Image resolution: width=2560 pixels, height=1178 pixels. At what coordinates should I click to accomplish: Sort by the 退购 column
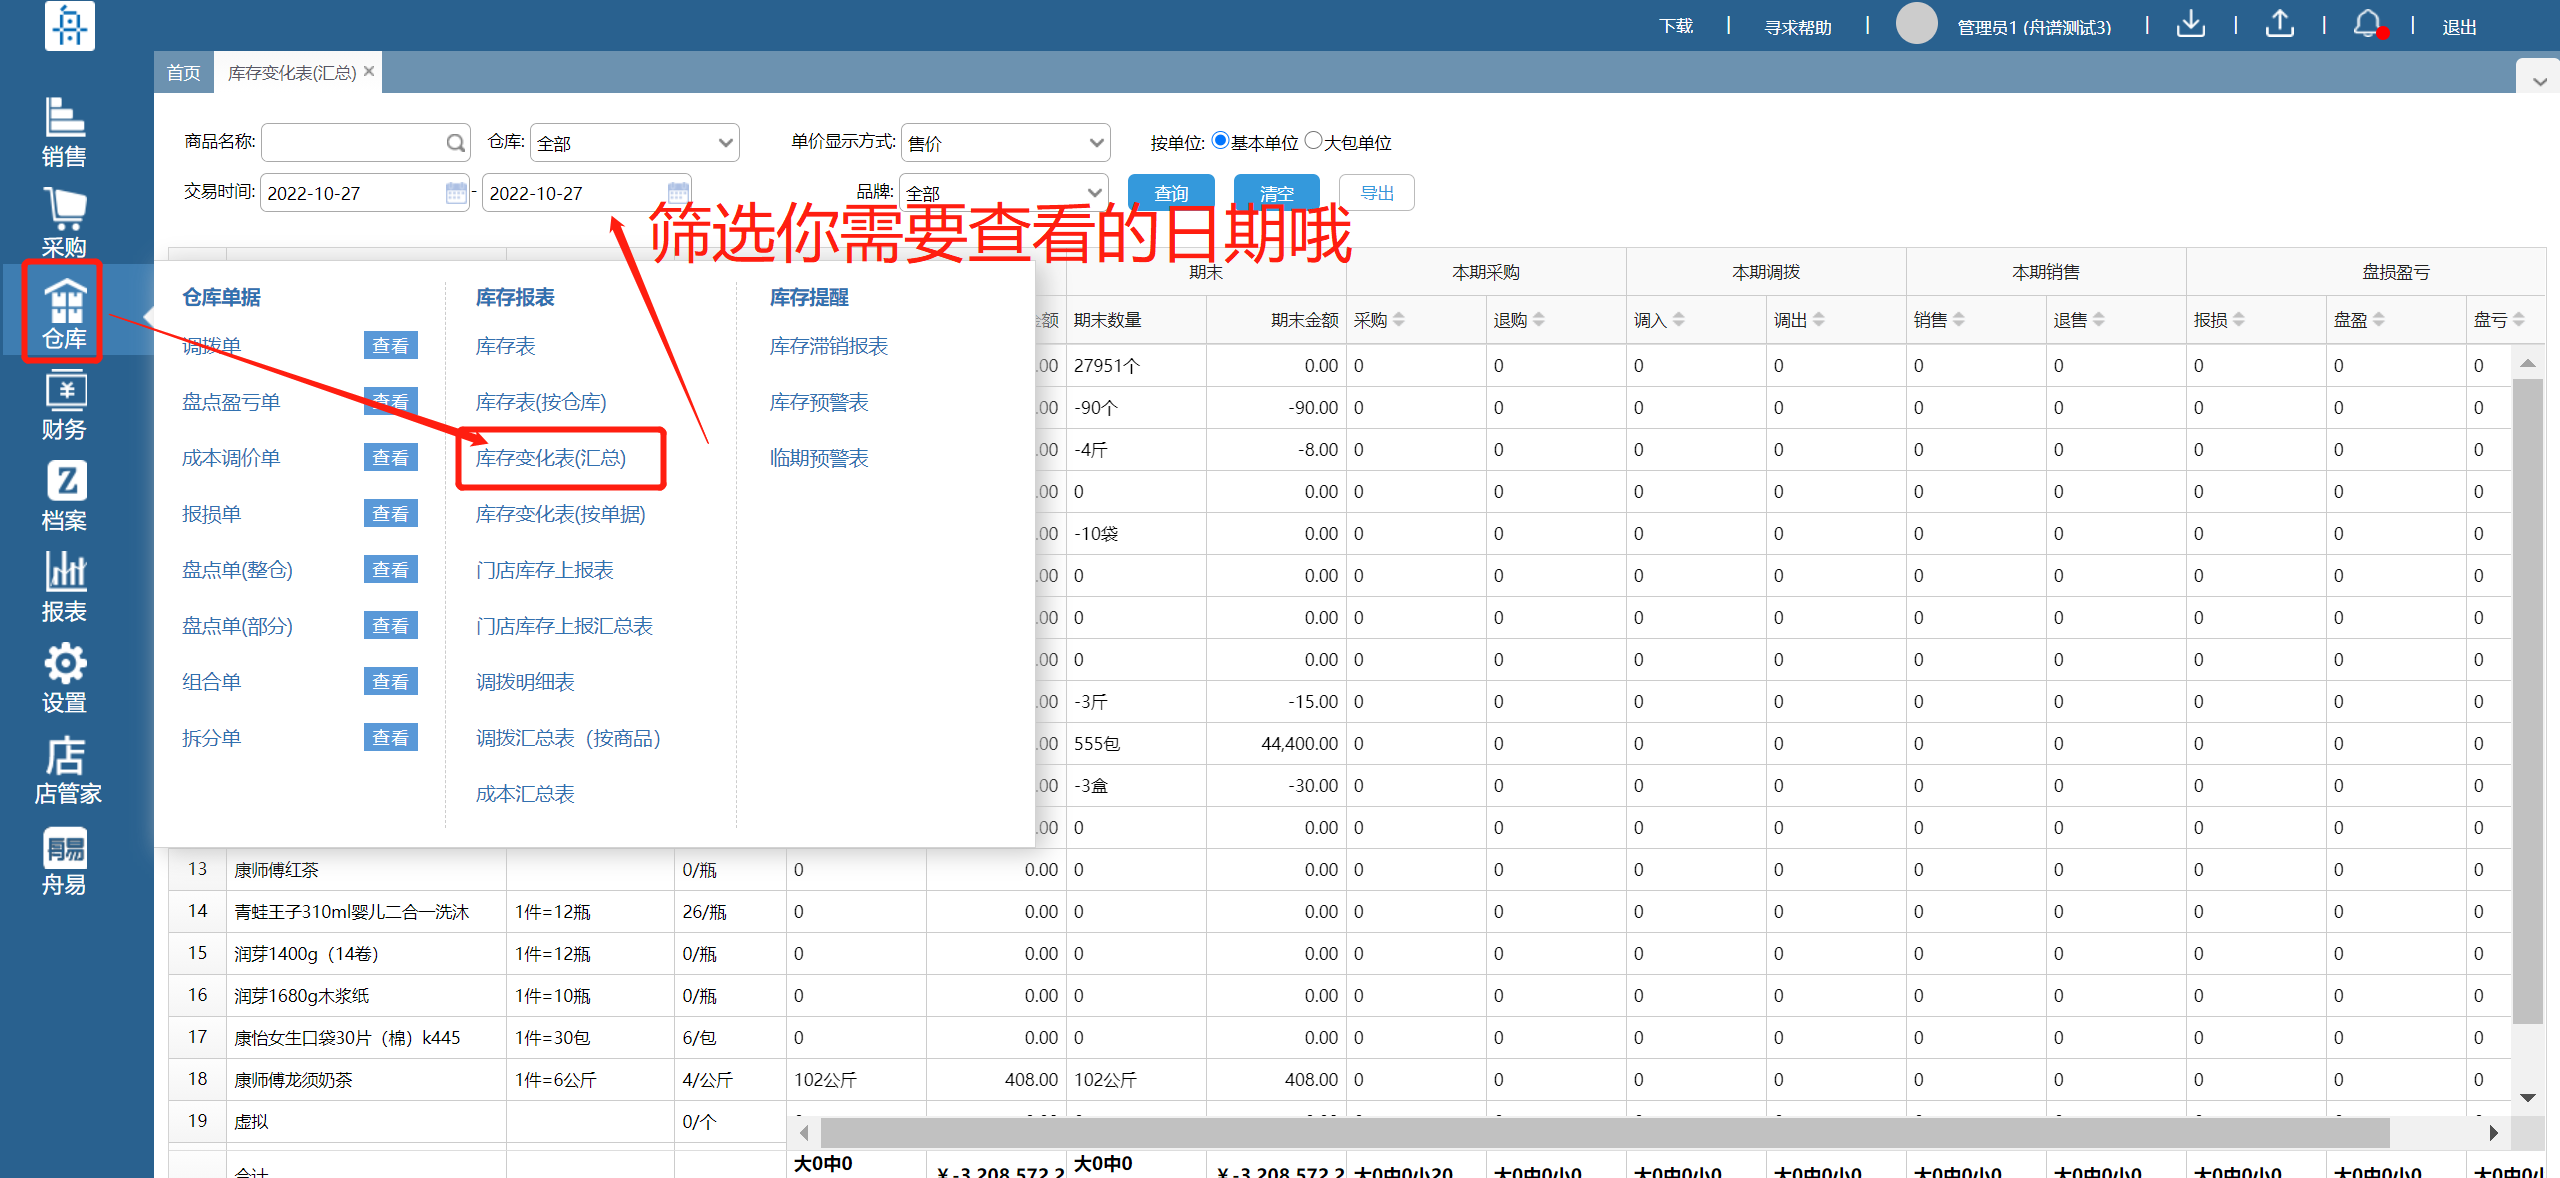point(1539,320)
